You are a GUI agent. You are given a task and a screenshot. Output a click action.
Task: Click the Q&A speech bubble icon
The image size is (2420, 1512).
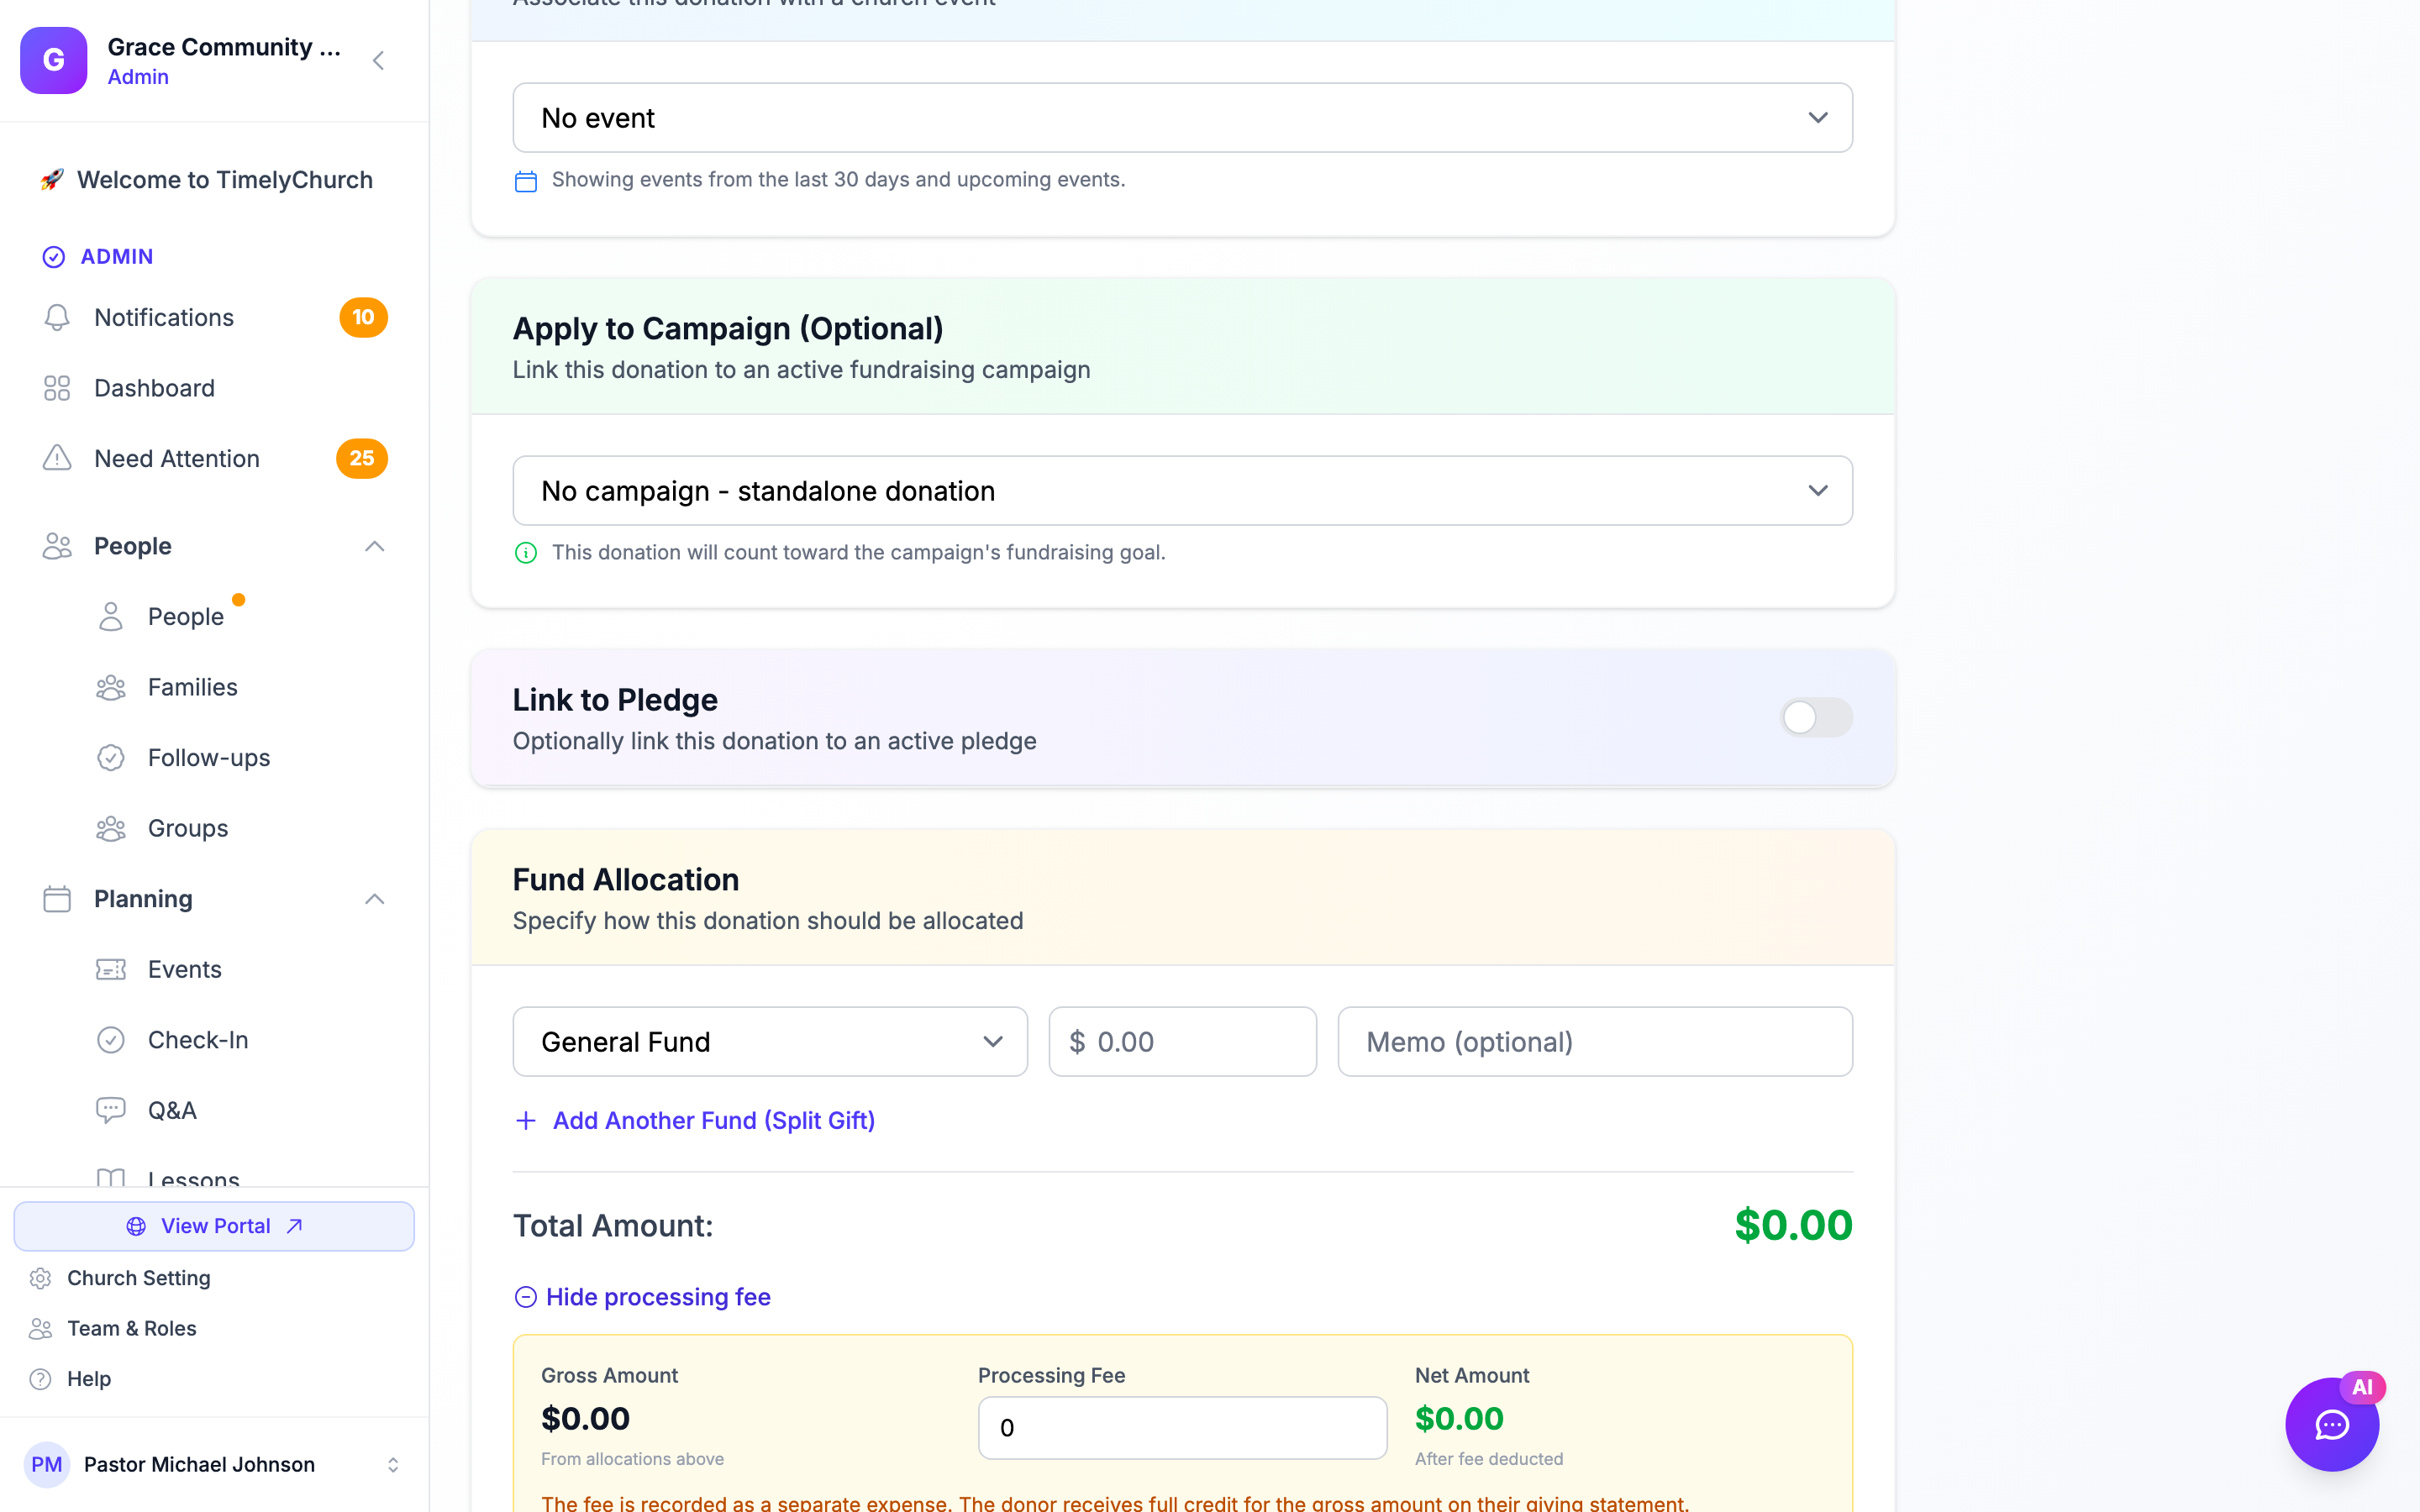point(111,1110)
